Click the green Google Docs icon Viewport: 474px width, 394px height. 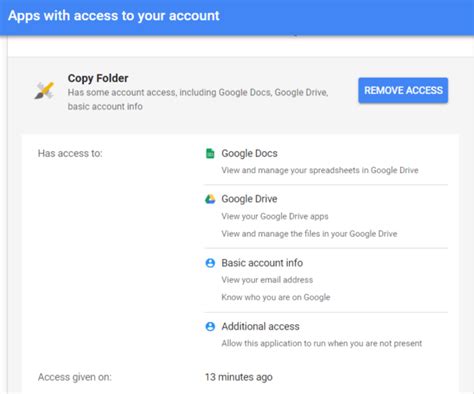pos(210,153)
